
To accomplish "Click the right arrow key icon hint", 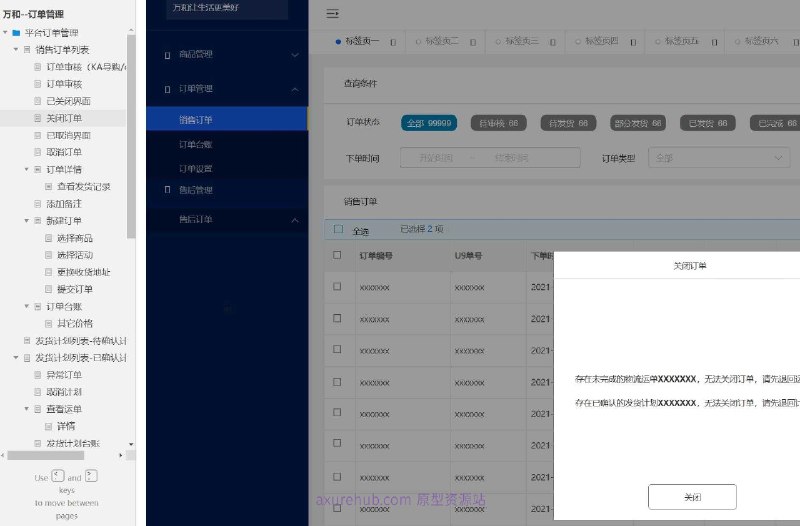I will click(x=91, y=476).
